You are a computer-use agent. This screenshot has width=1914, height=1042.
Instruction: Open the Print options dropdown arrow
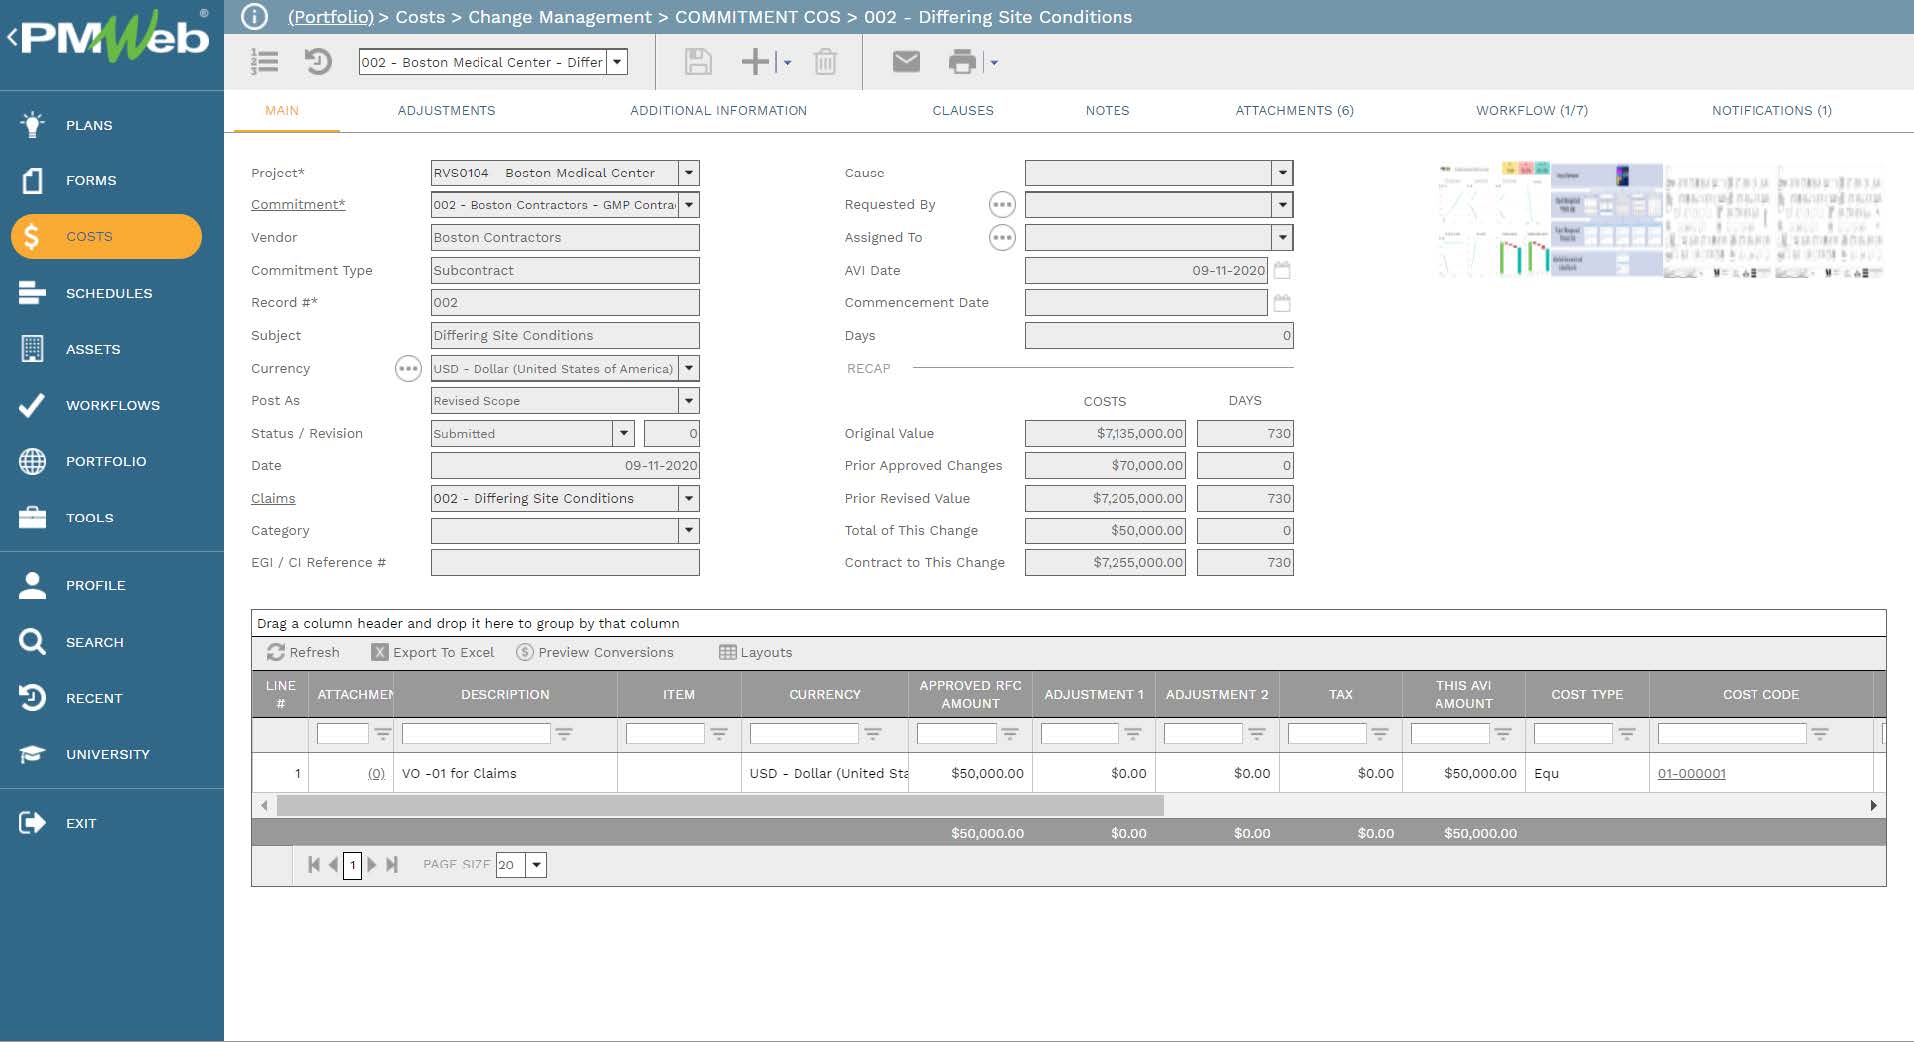point(993,62)
